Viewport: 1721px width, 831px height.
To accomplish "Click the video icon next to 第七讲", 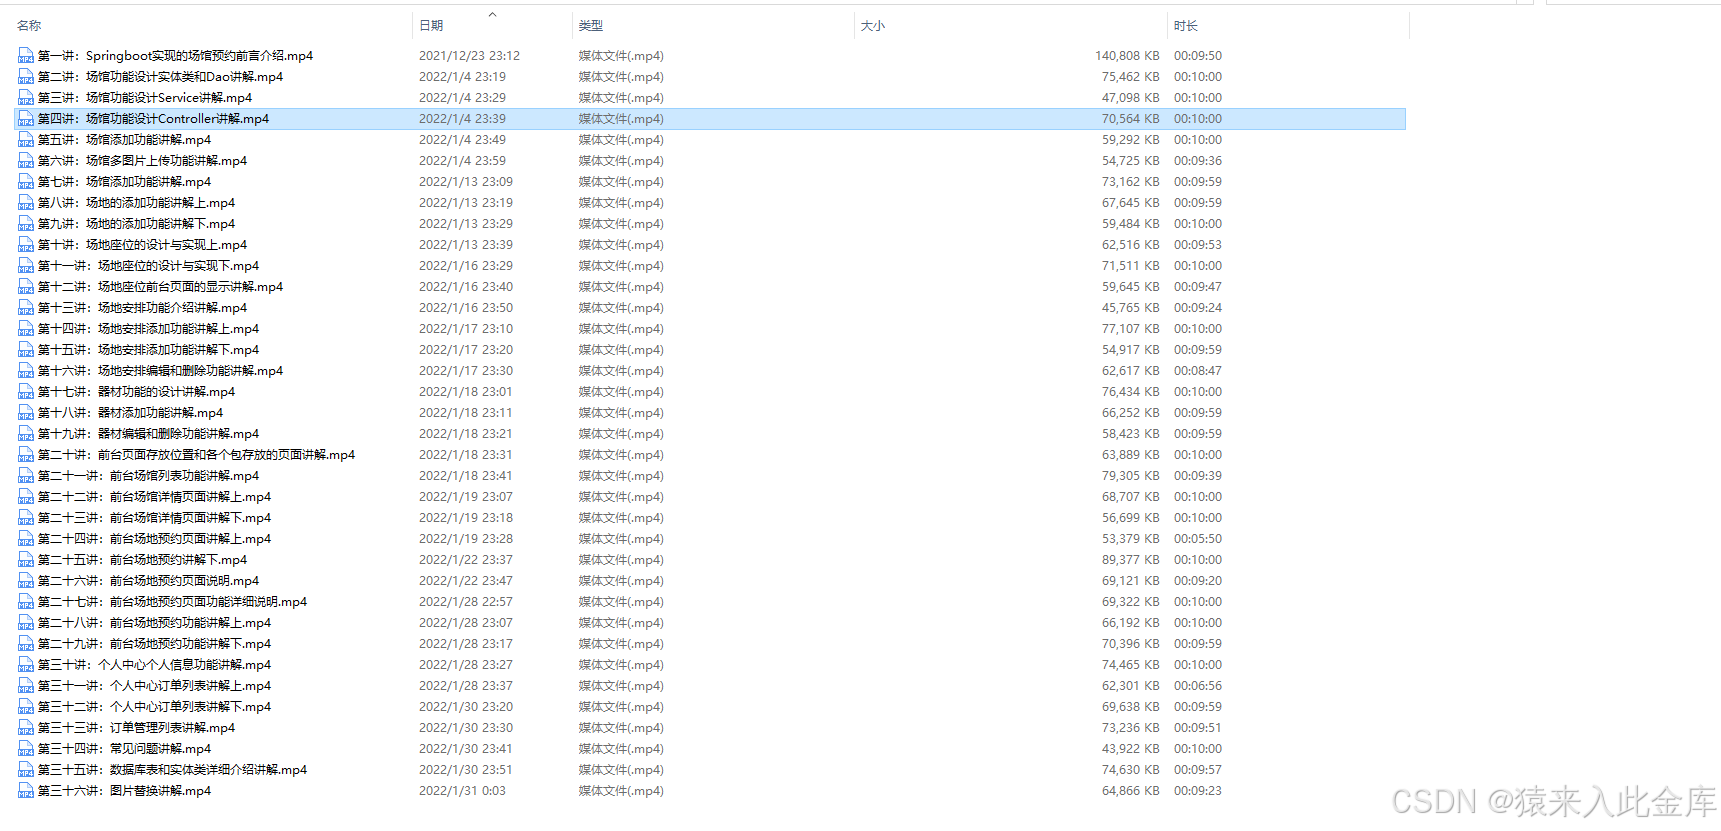I will (26, 182).
